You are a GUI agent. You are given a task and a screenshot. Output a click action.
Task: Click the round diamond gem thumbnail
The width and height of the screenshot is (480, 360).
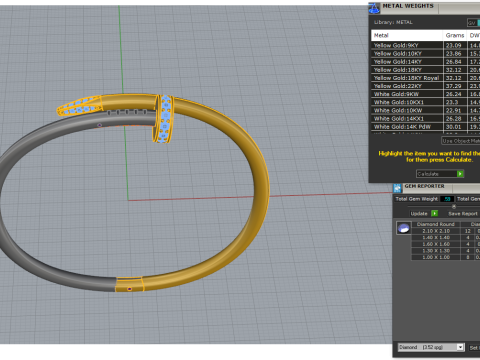tap(404, 228)
